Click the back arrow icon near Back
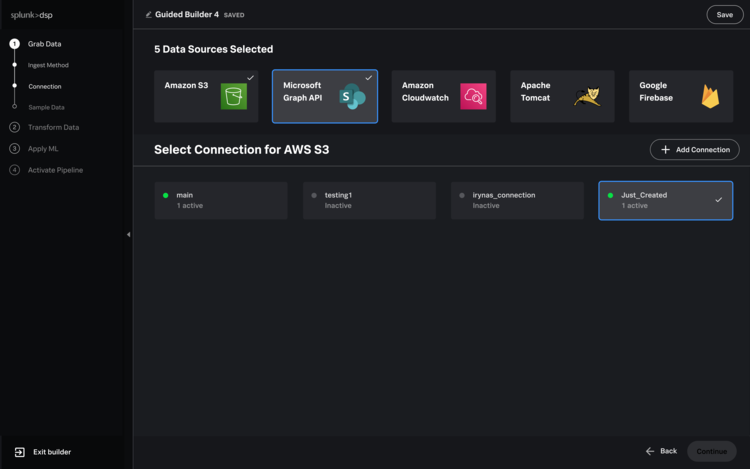 click(x=650, y=451)
